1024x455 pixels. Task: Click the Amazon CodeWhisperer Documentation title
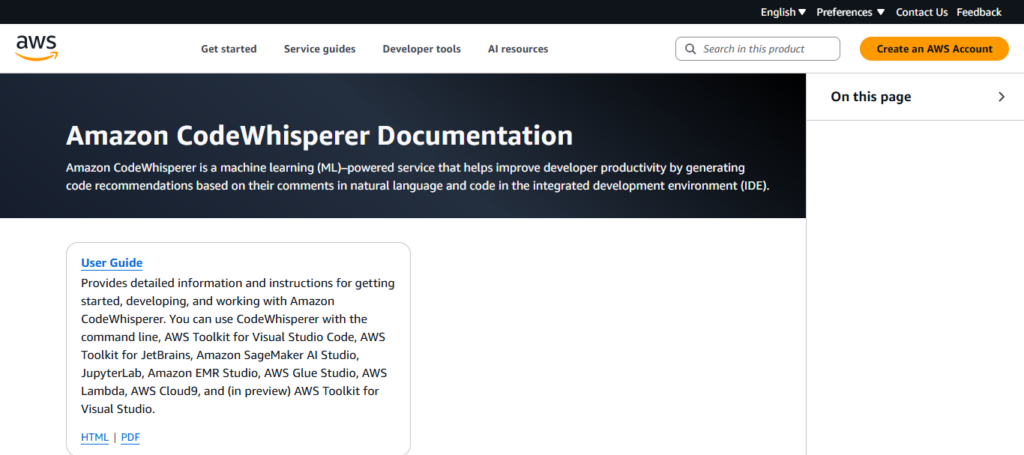(319, 136)
